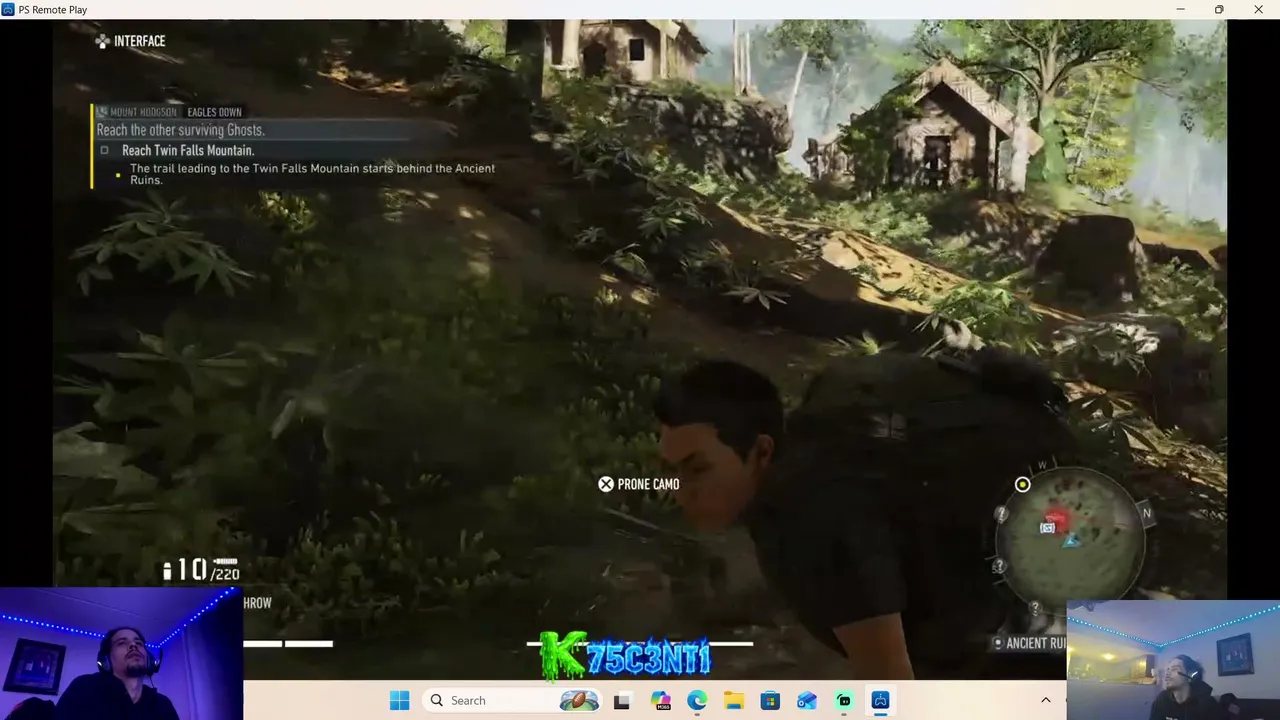
Task: Click the topmost question-mark marker on minimap
Action: coord(1002,515)
